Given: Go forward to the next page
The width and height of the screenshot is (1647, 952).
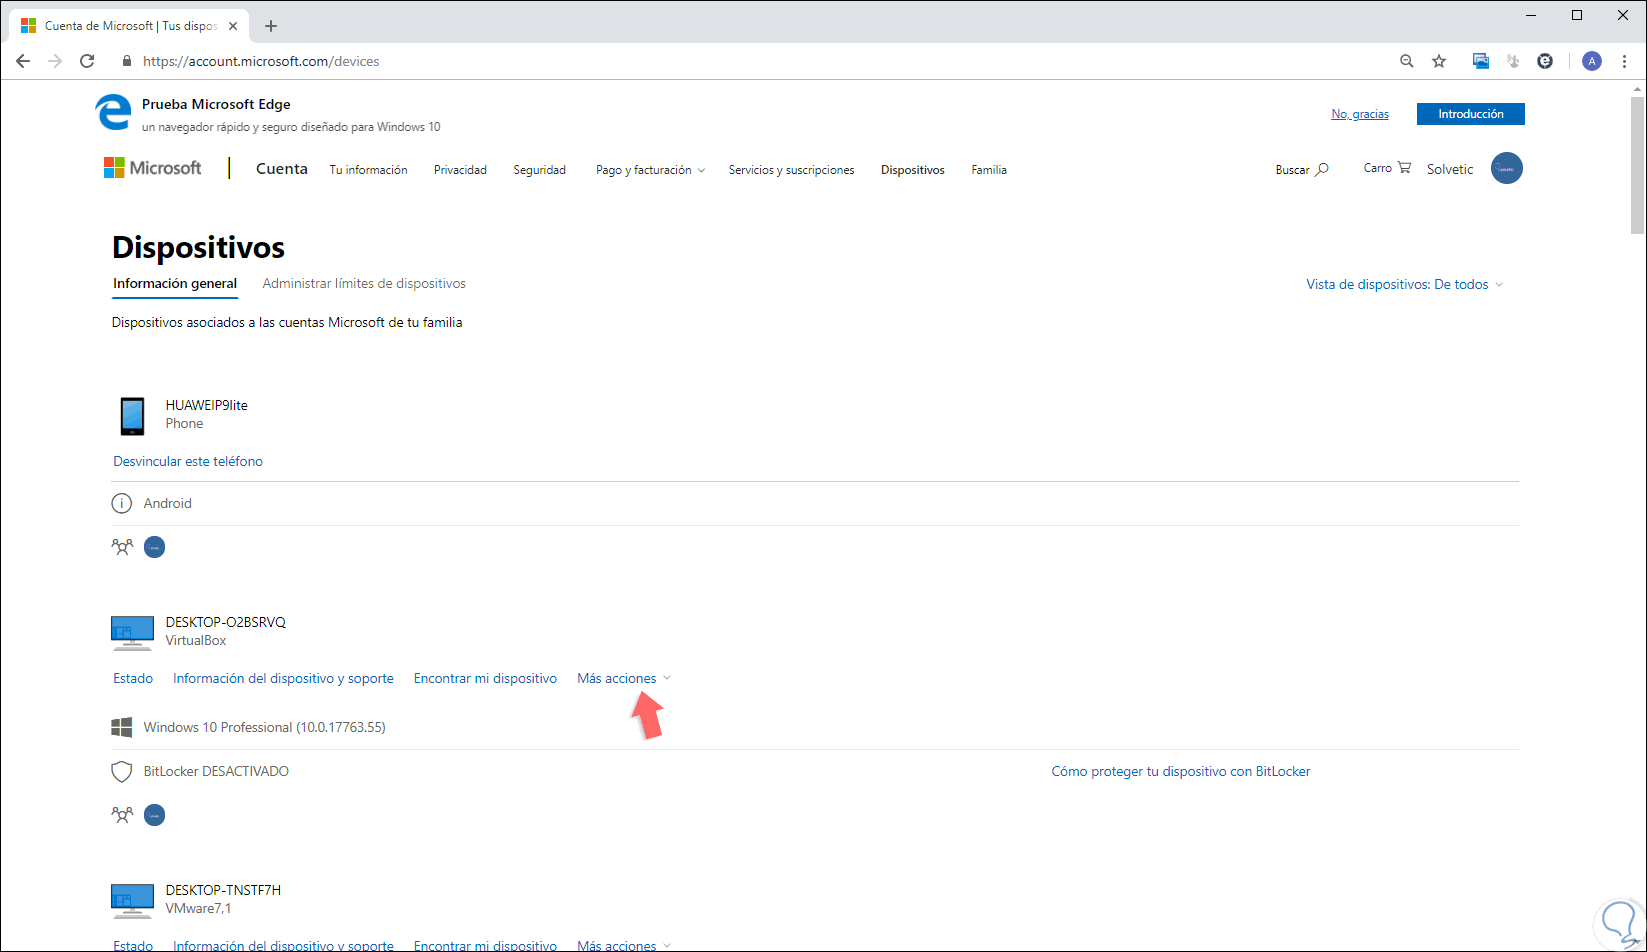Looking at the screenshot, I should tap(55, 61).
